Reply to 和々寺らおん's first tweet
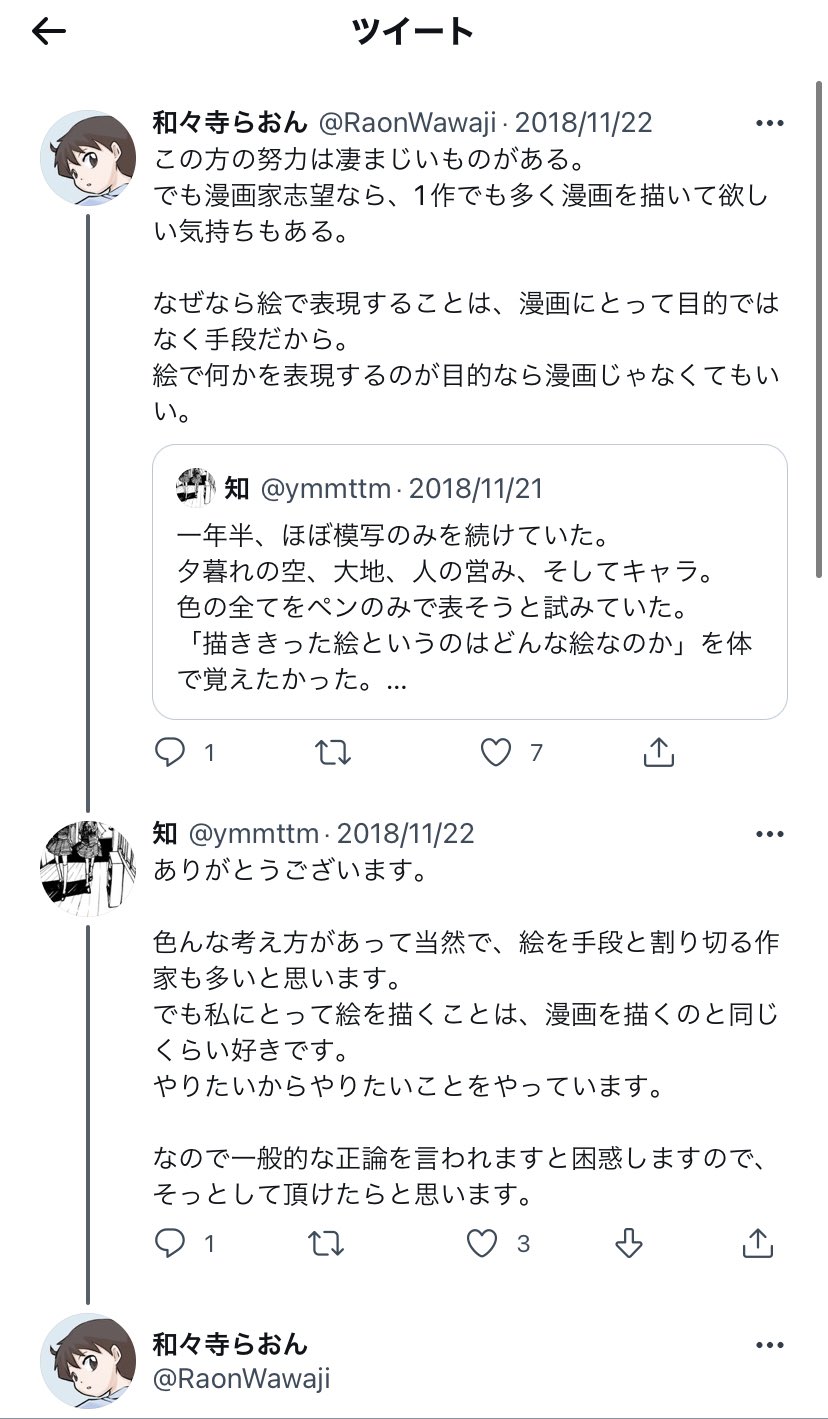The image size is (828, 1419). [171, 752]
